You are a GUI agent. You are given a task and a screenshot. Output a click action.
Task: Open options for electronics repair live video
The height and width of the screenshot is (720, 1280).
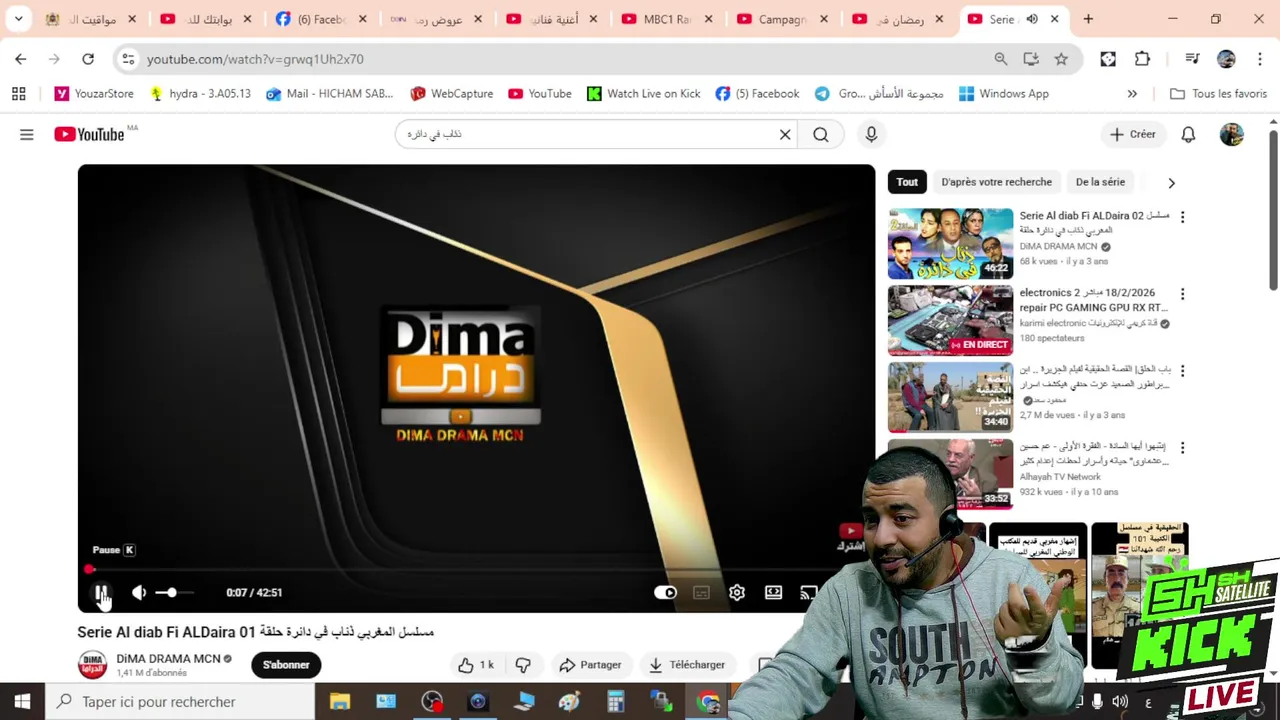(x=1182, y=294)
